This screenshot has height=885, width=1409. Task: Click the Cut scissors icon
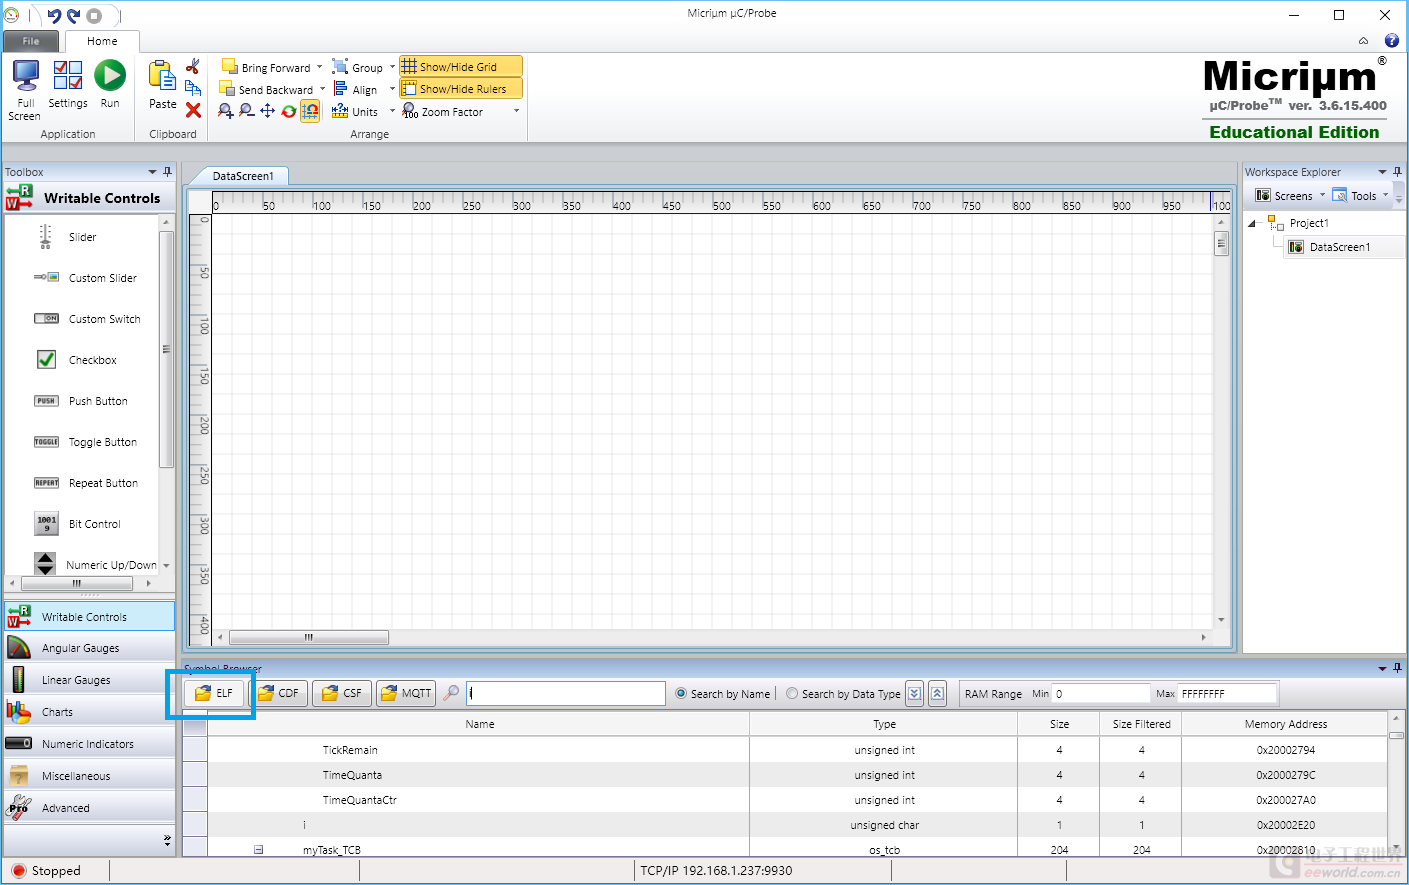[193, 66]
